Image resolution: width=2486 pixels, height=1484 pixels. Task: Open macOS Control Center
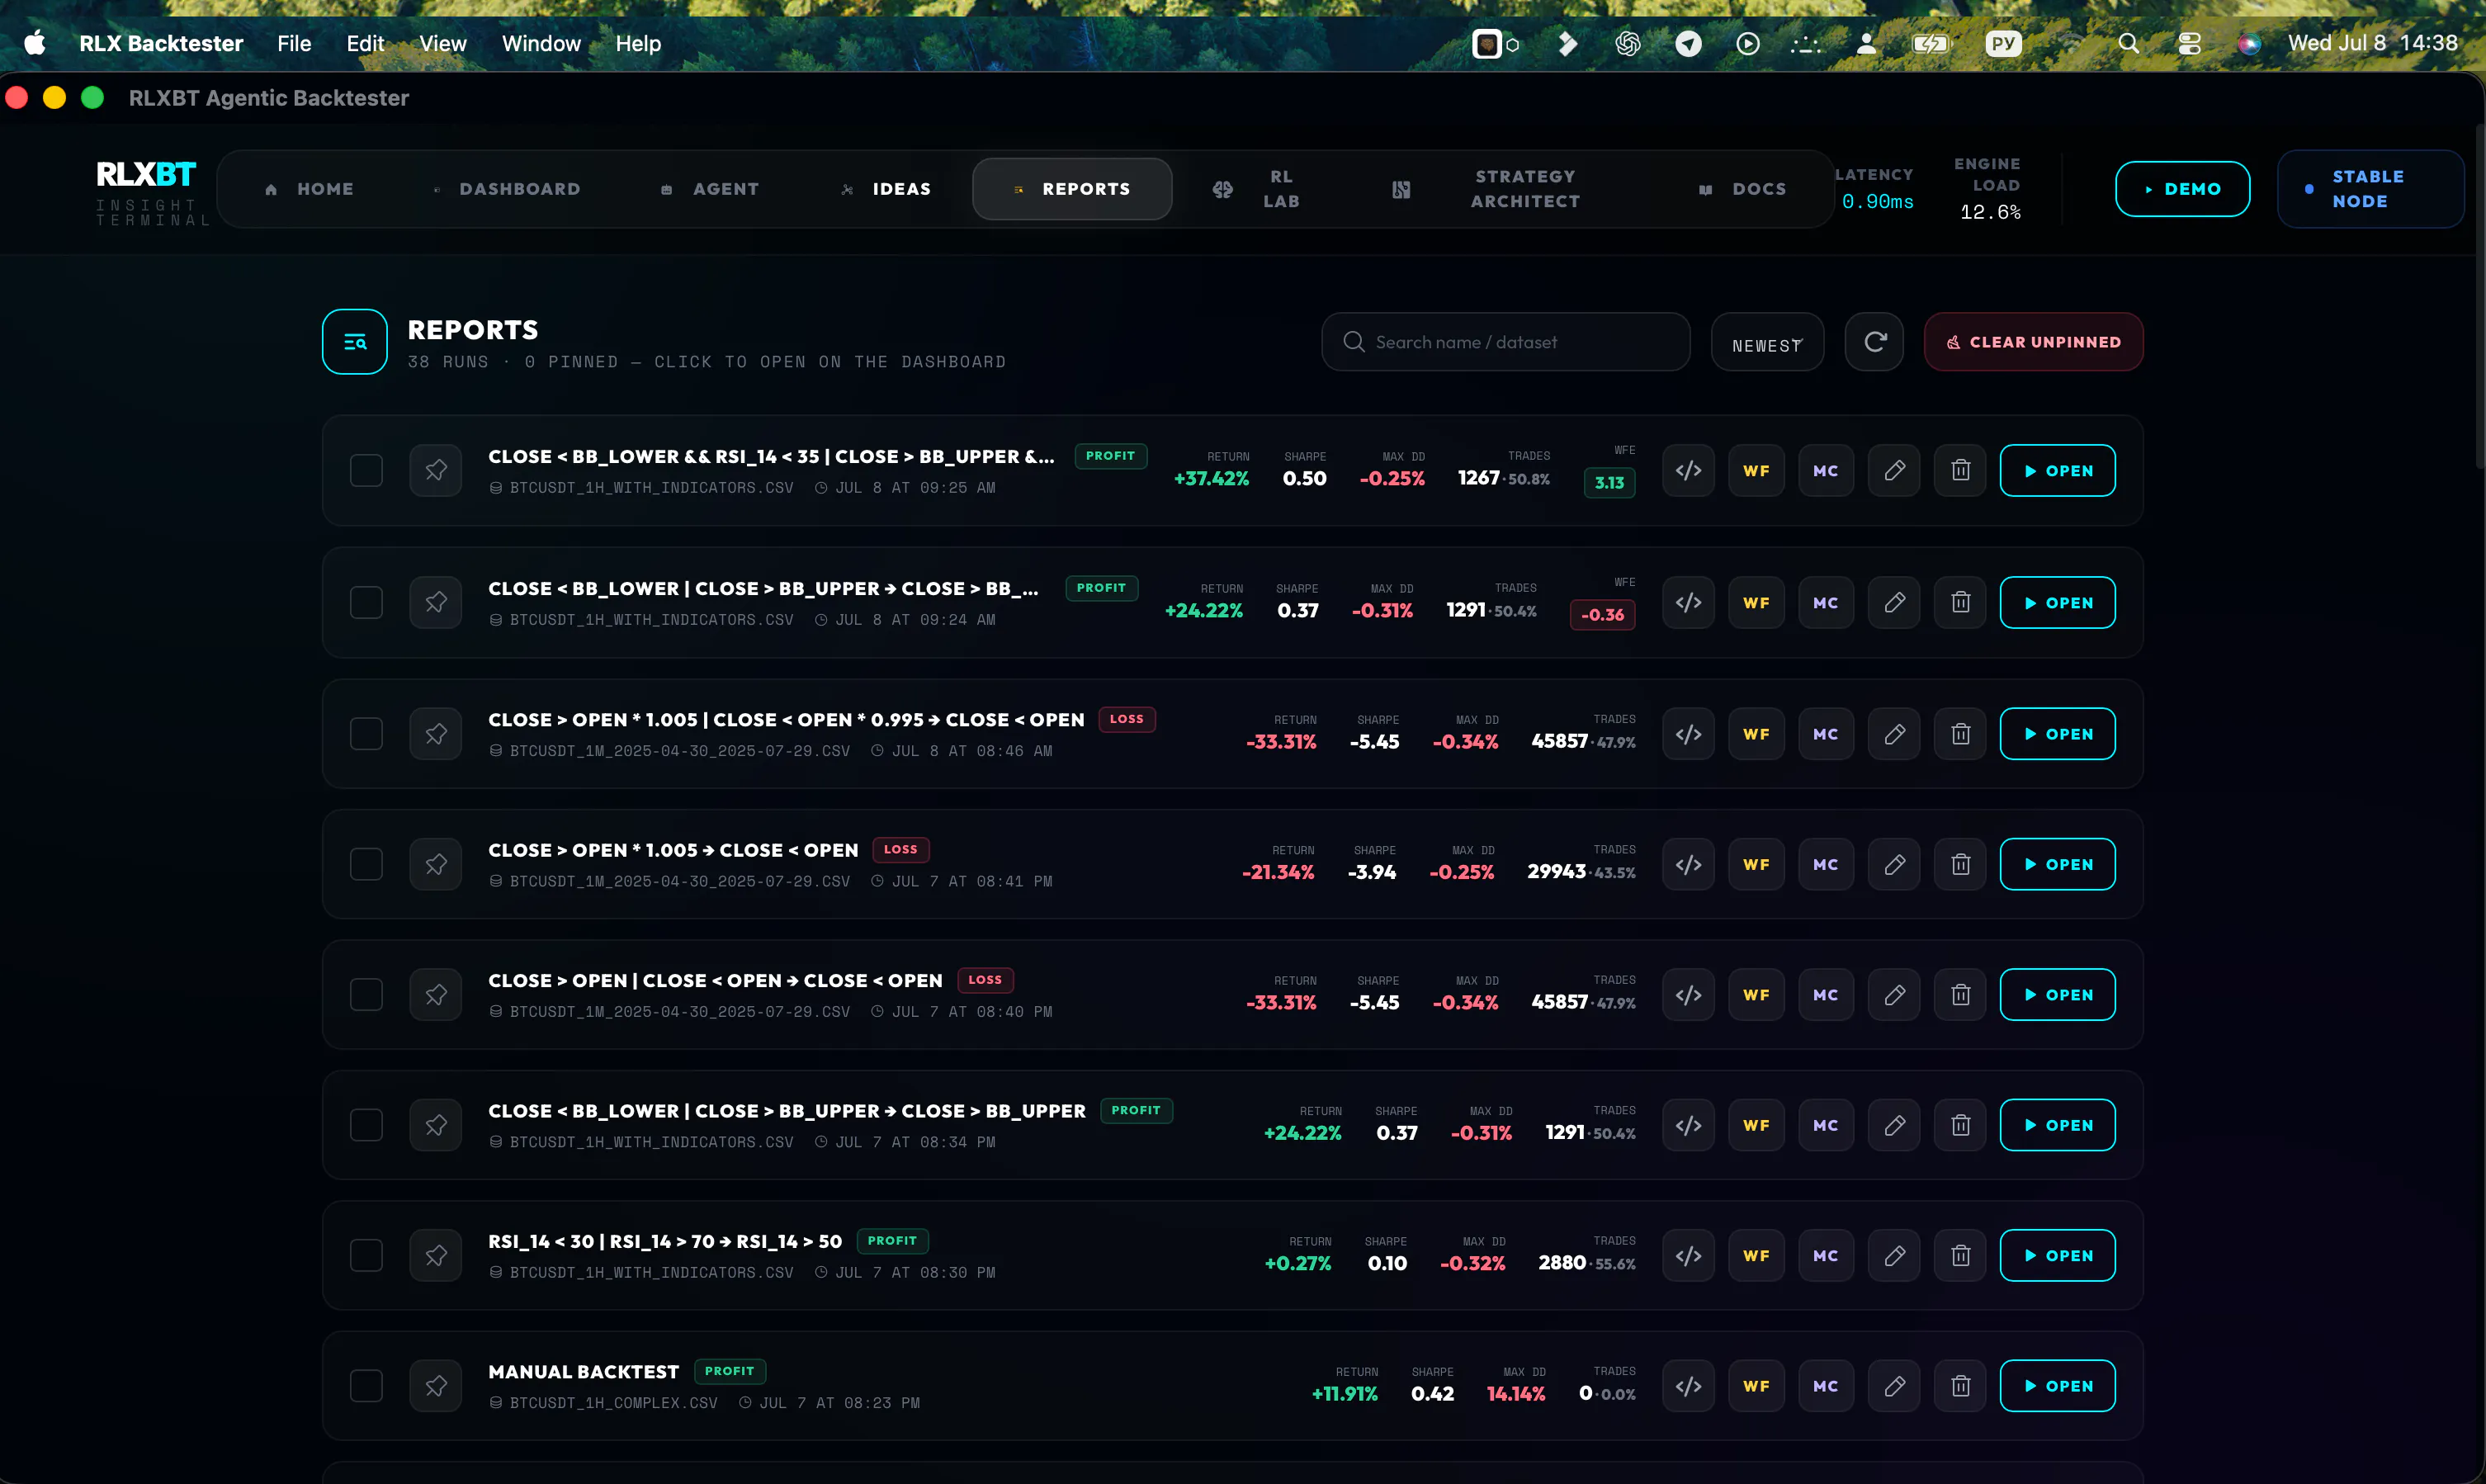pos(2189,43)
